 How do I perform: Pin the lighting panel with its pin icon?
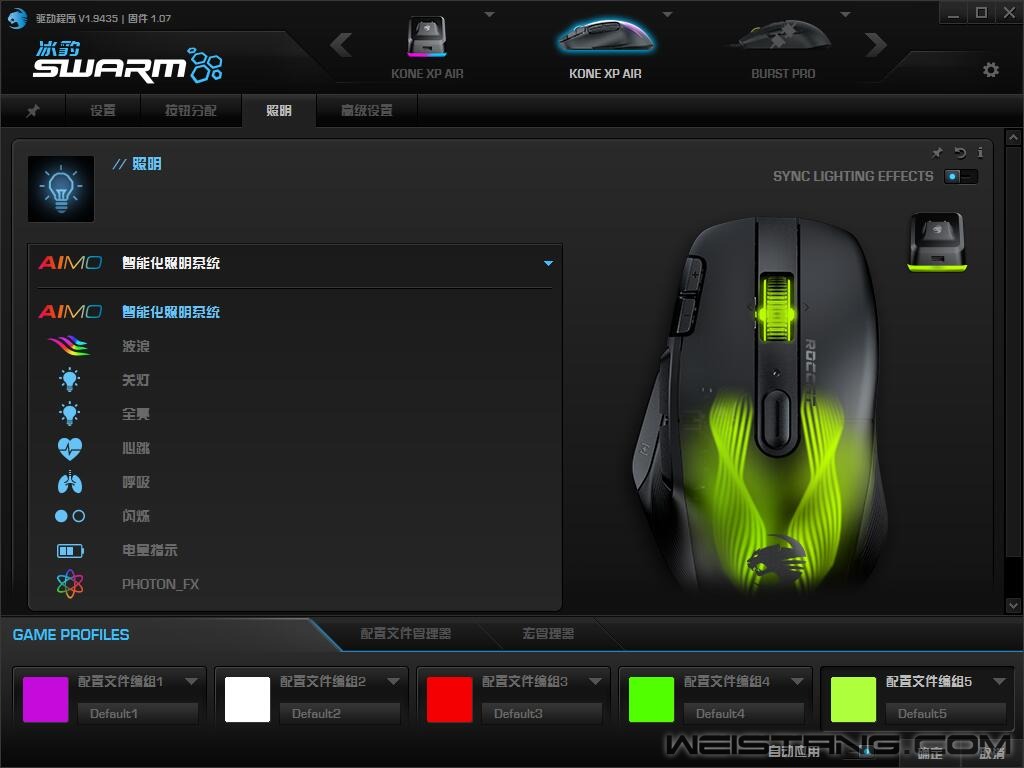click(x=937, y=152)
